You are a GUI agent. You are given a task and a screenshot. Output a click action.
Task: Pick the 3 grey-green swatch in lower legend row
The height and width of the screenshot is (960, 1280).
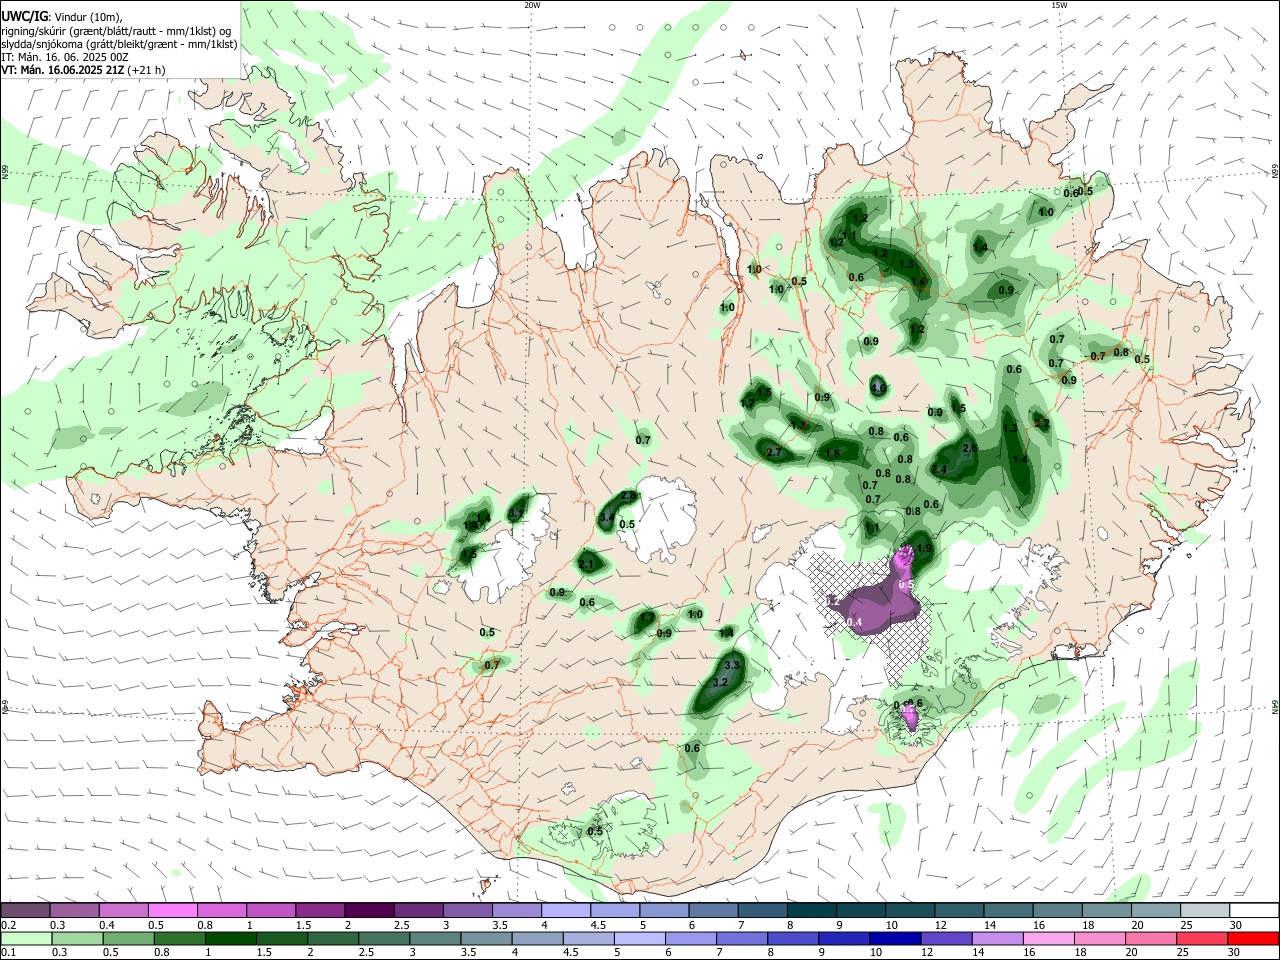pyautogui.click(x=435, y=939)
